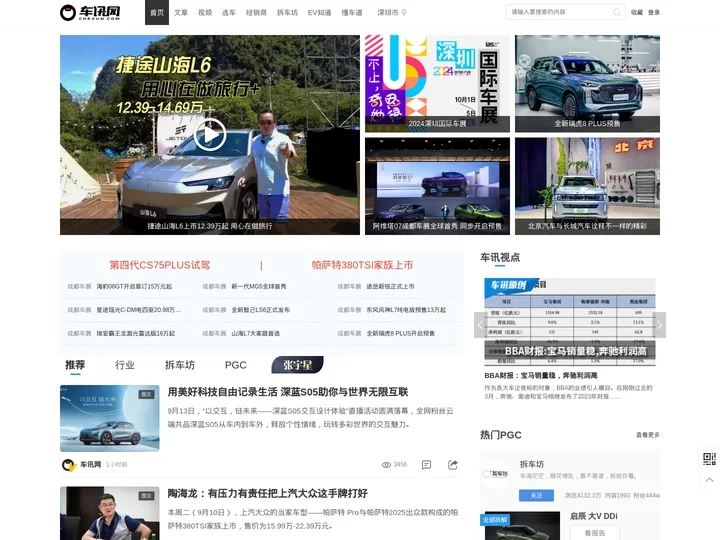Image resolution: width=720 pixels, height=540 pixels.
Task: Open comments icon under 深蓝S05 article
Action: coord(426,465)
